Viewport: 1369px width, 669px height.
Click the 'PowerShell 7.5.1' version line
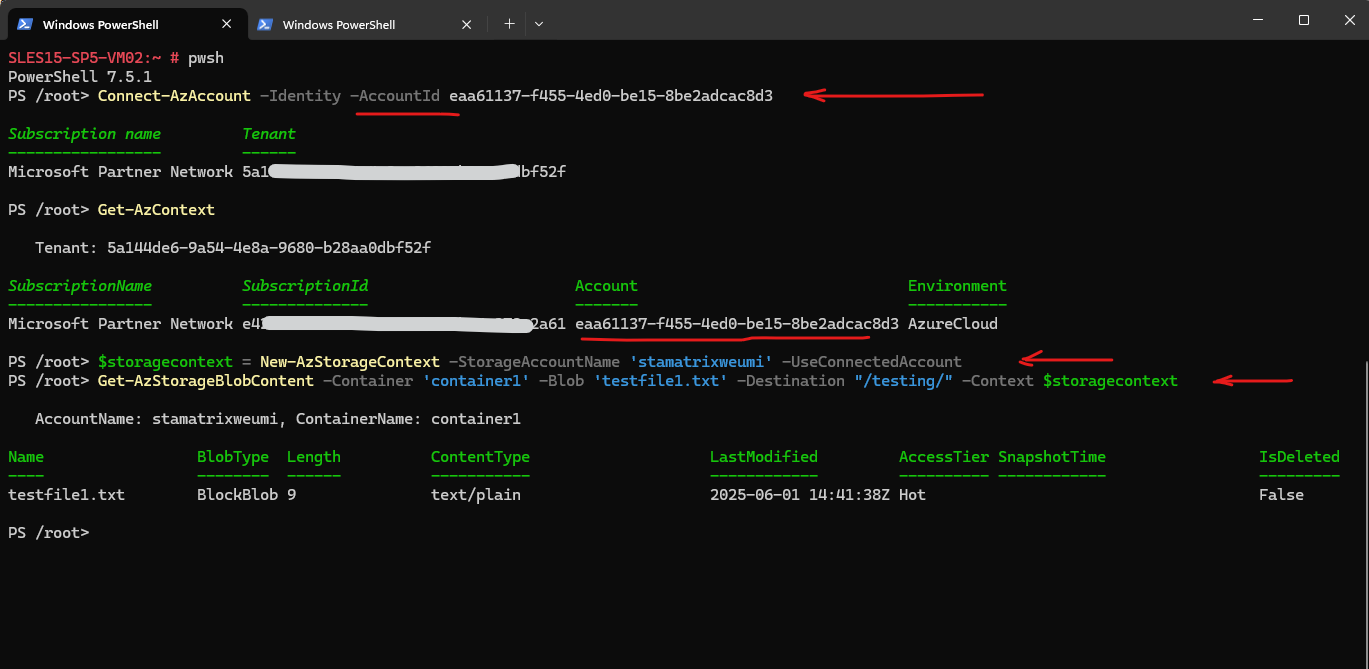pos(80,77)
